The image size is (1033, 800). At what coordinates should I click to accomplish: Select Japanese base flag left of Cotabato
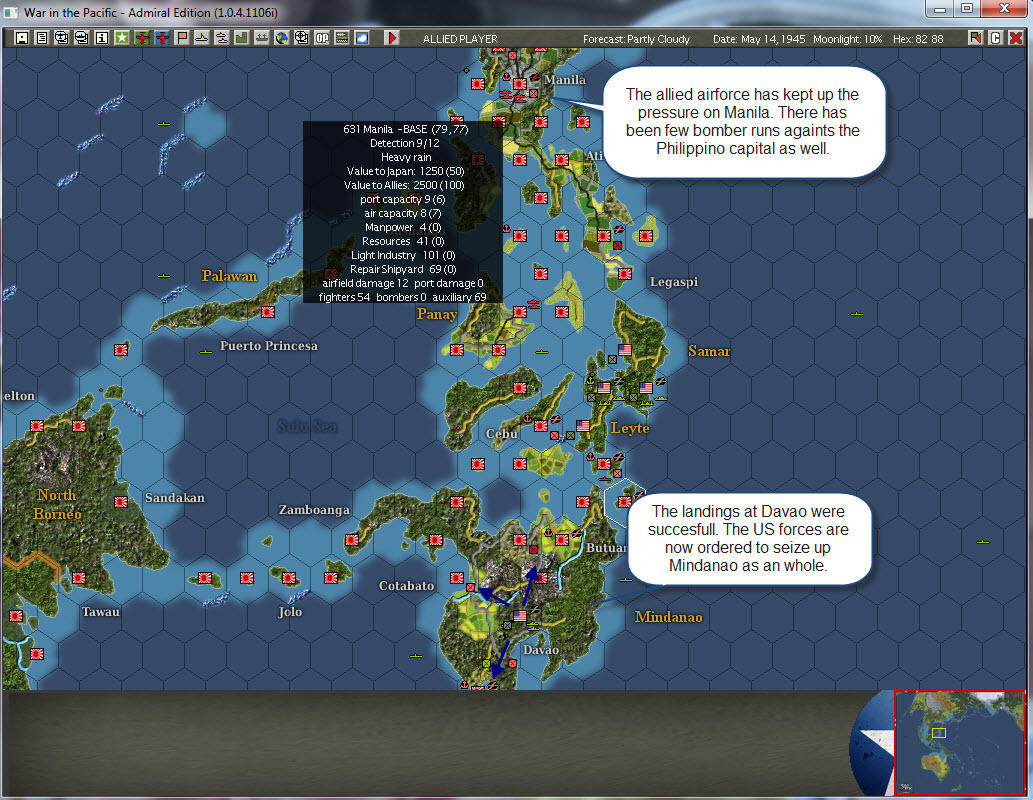pos(457,578)
